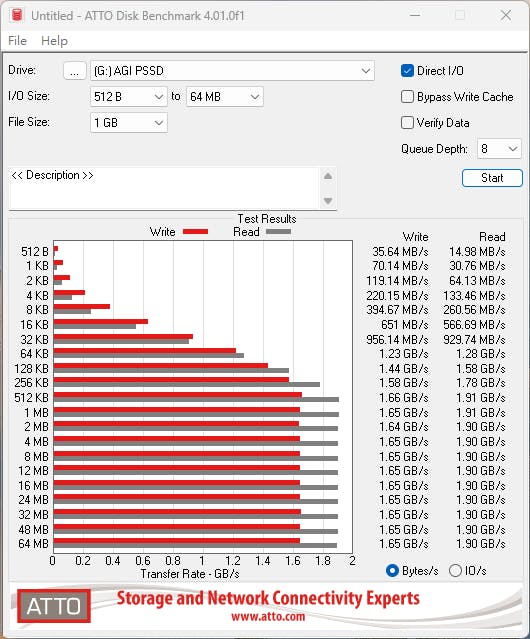
Task: Click the 1.28 GB/s read value
Action: 481,354
